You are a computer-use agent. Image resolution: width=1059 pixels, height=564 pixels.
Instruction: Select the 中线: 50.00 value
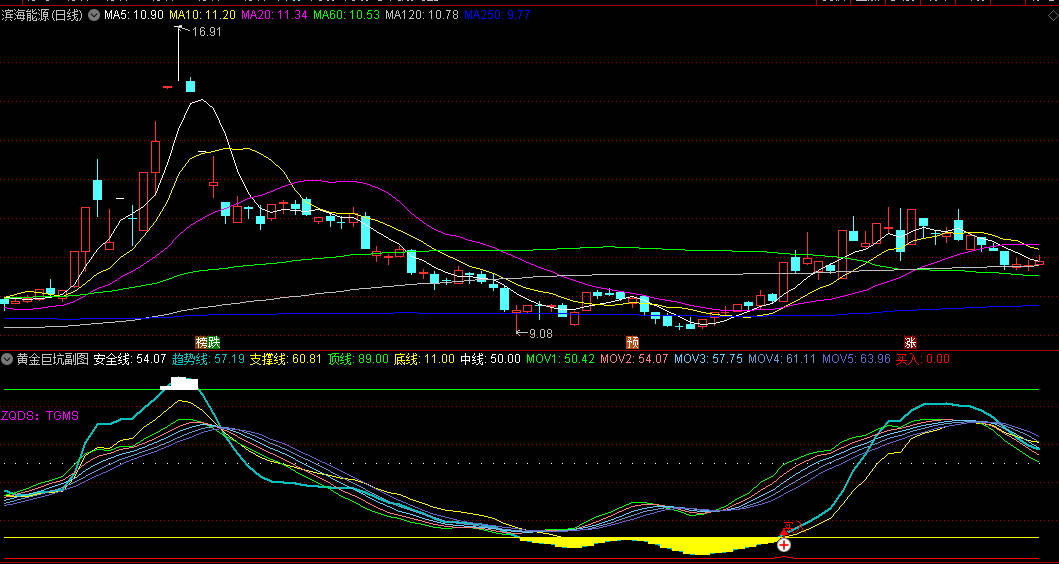pyautogui.click(x=490, y=359)
